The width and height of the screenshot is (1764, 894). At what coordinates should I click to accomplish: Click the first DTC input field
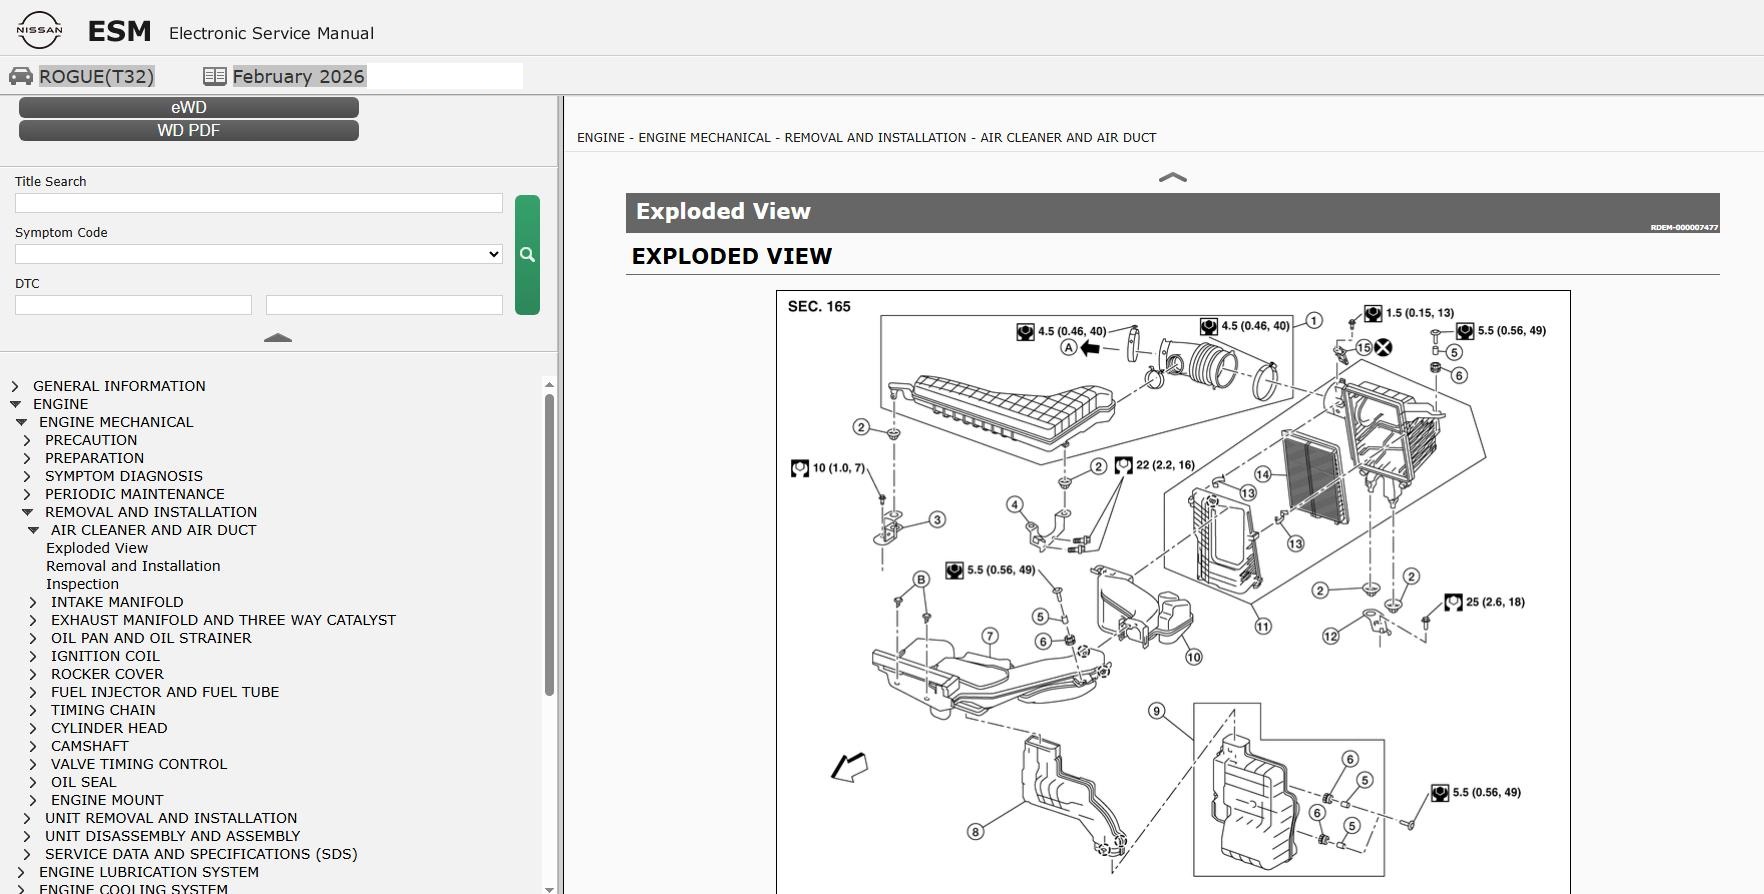click(x=133, y=305)
